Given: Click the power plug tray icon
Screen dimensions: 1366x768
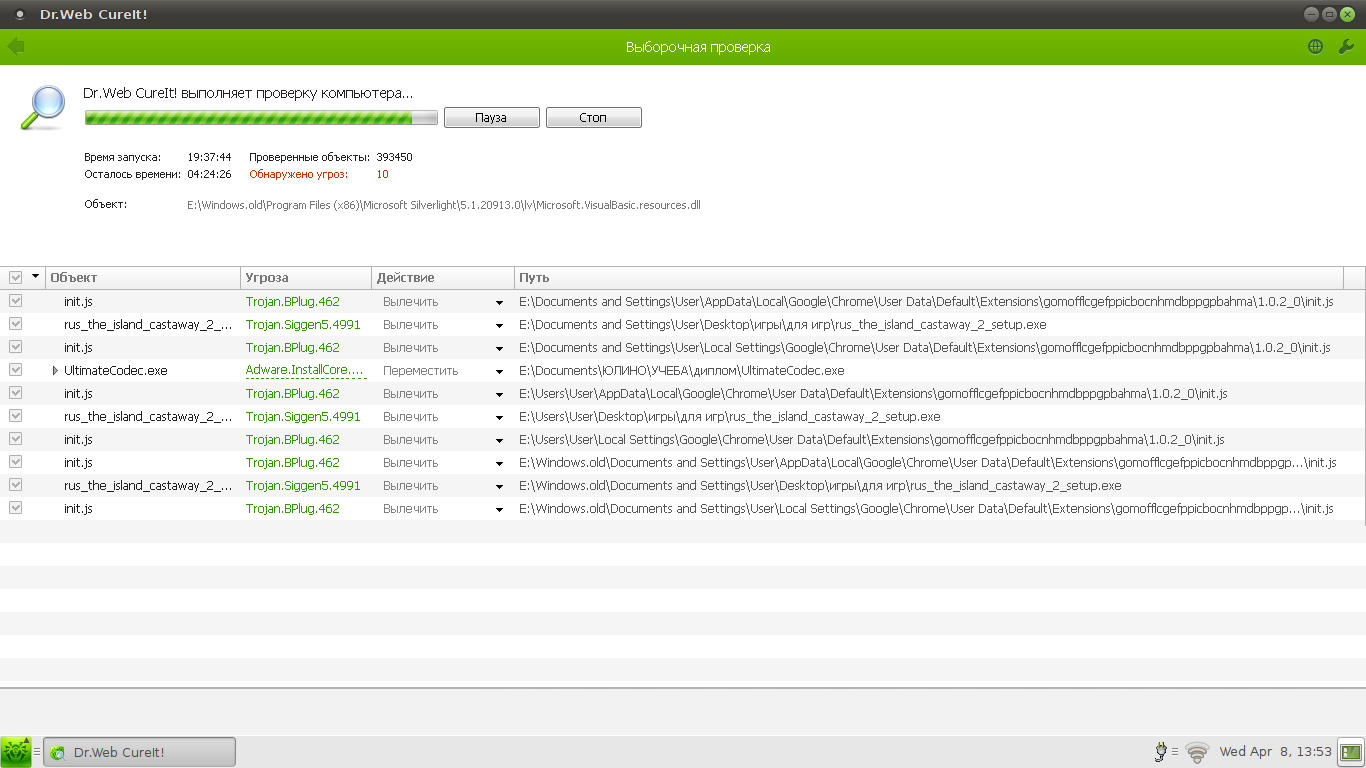Looking at the screenshot, I should 1161,752.
